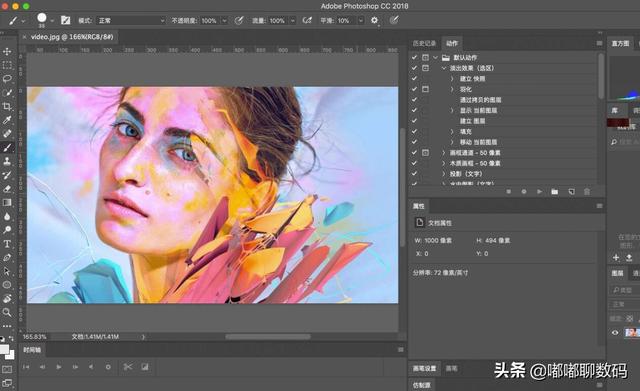Expand the 木质画框 - 50 像素 action
This screenshot has width=640, height=391.
(x=444, y=163)
